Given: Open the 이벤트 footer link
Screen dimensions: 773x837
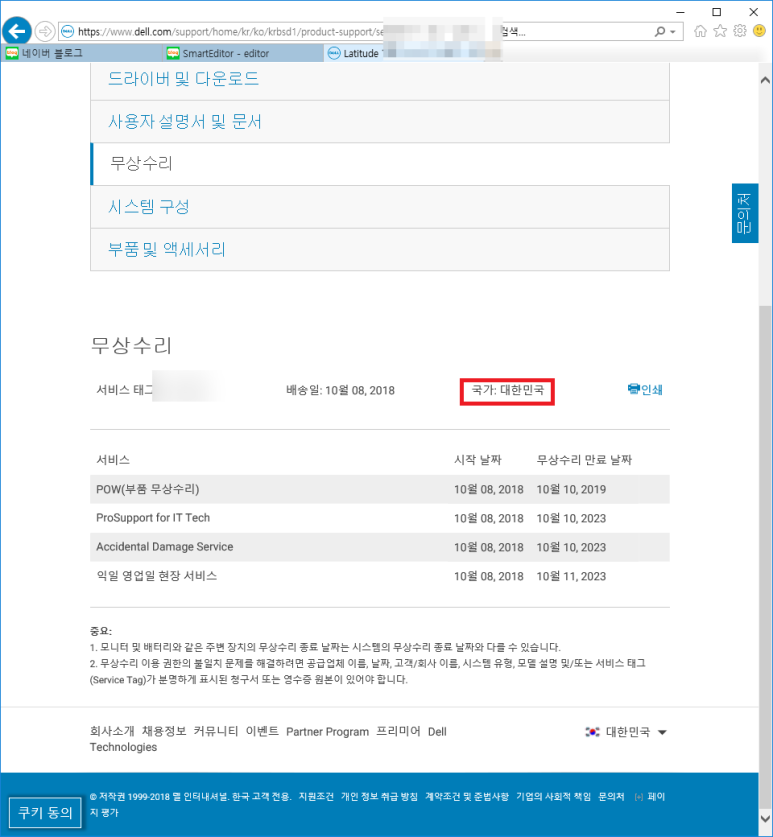Looking at the screenshot, I should (262, 731).
